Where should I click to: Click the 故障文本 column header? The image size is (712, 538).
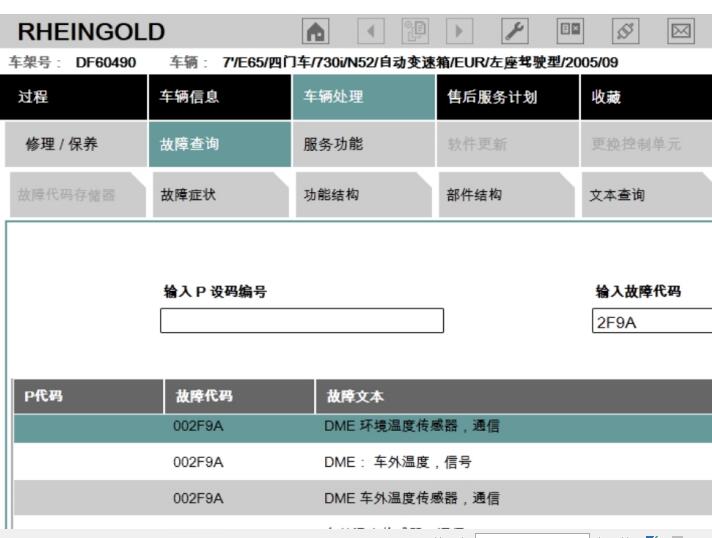514,396
